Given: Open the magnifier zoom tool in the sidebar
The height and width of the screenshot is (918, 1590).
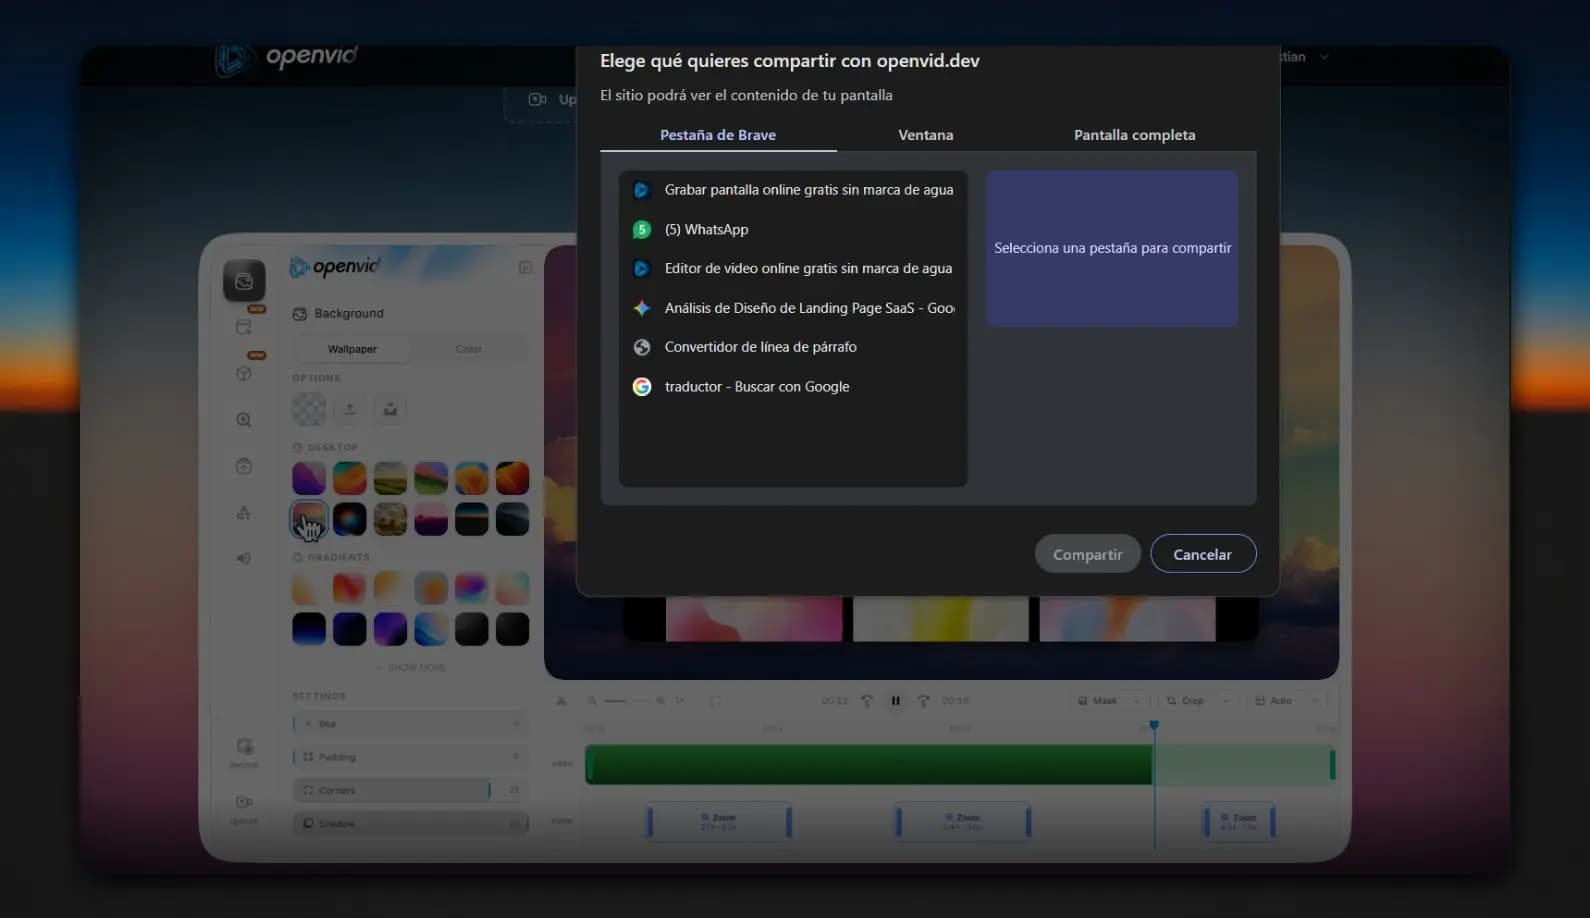Looking at the screenshot, I should point(243,420).
